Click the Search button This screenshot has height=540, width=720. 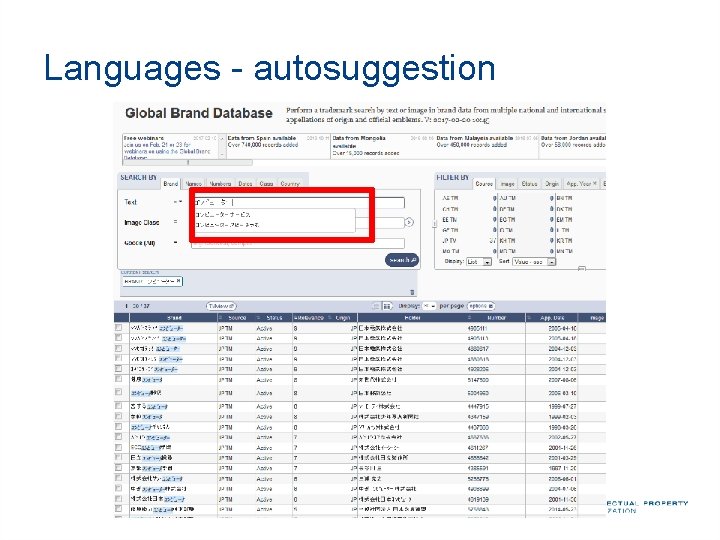402,260
